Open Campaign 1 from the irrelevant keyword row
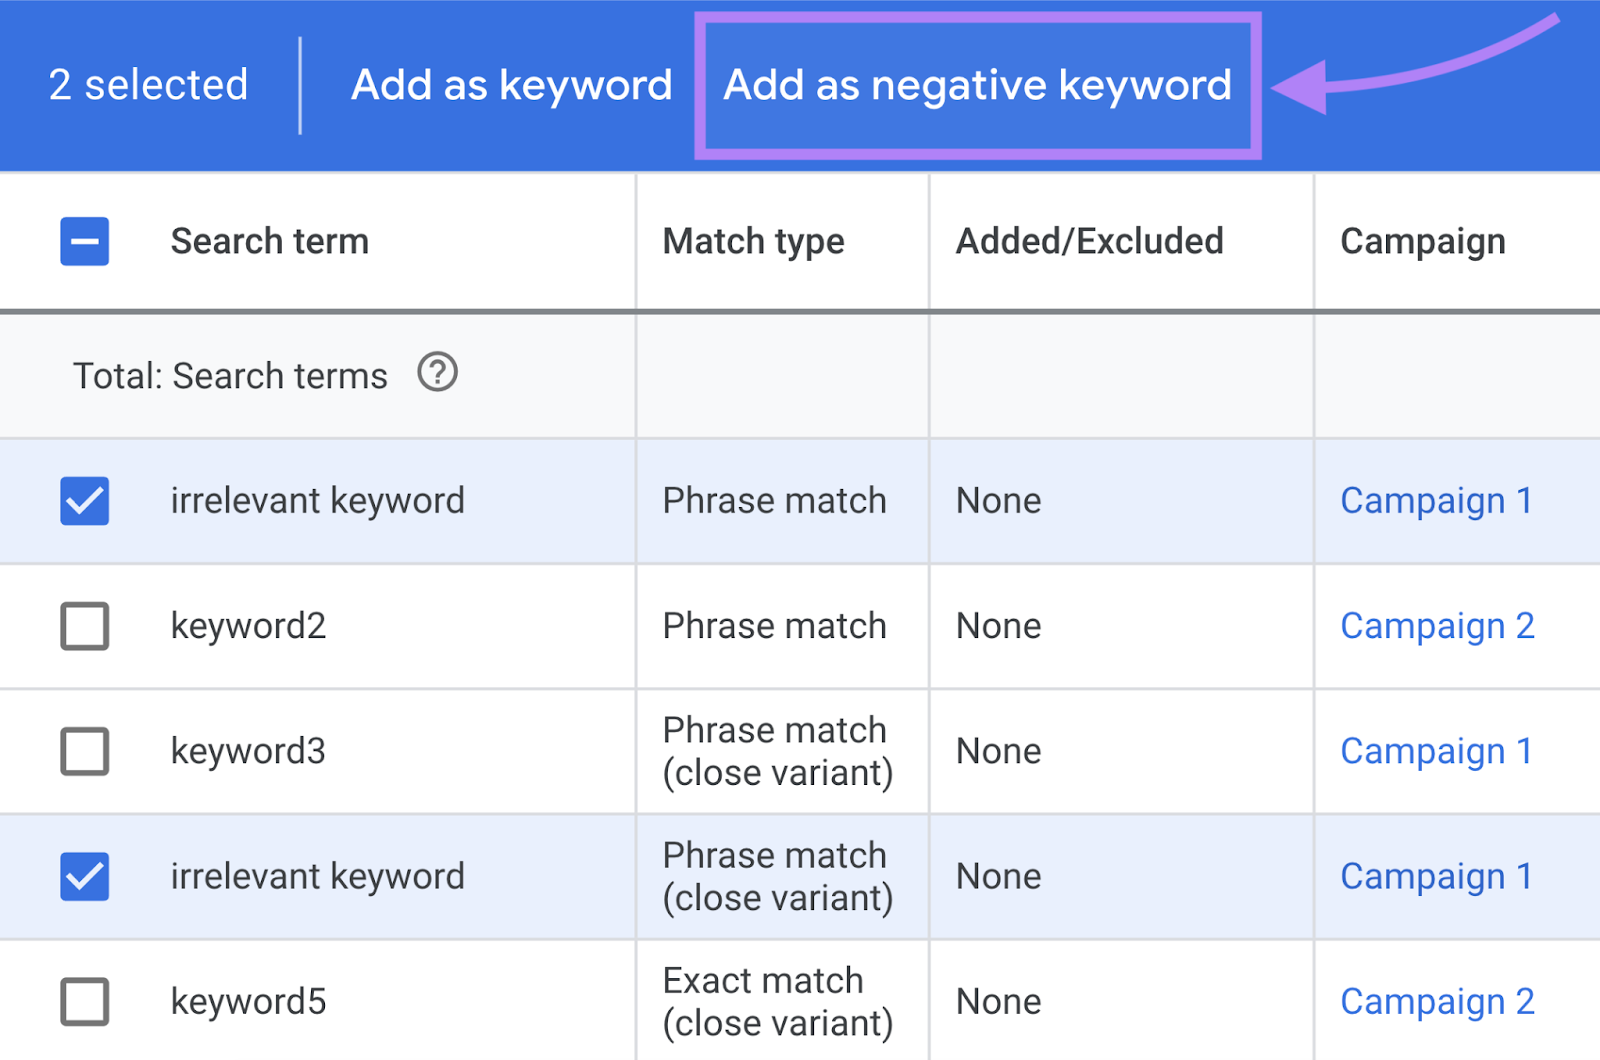The height and width of the screenshot is (1060, 1600). click(1436, 501)
